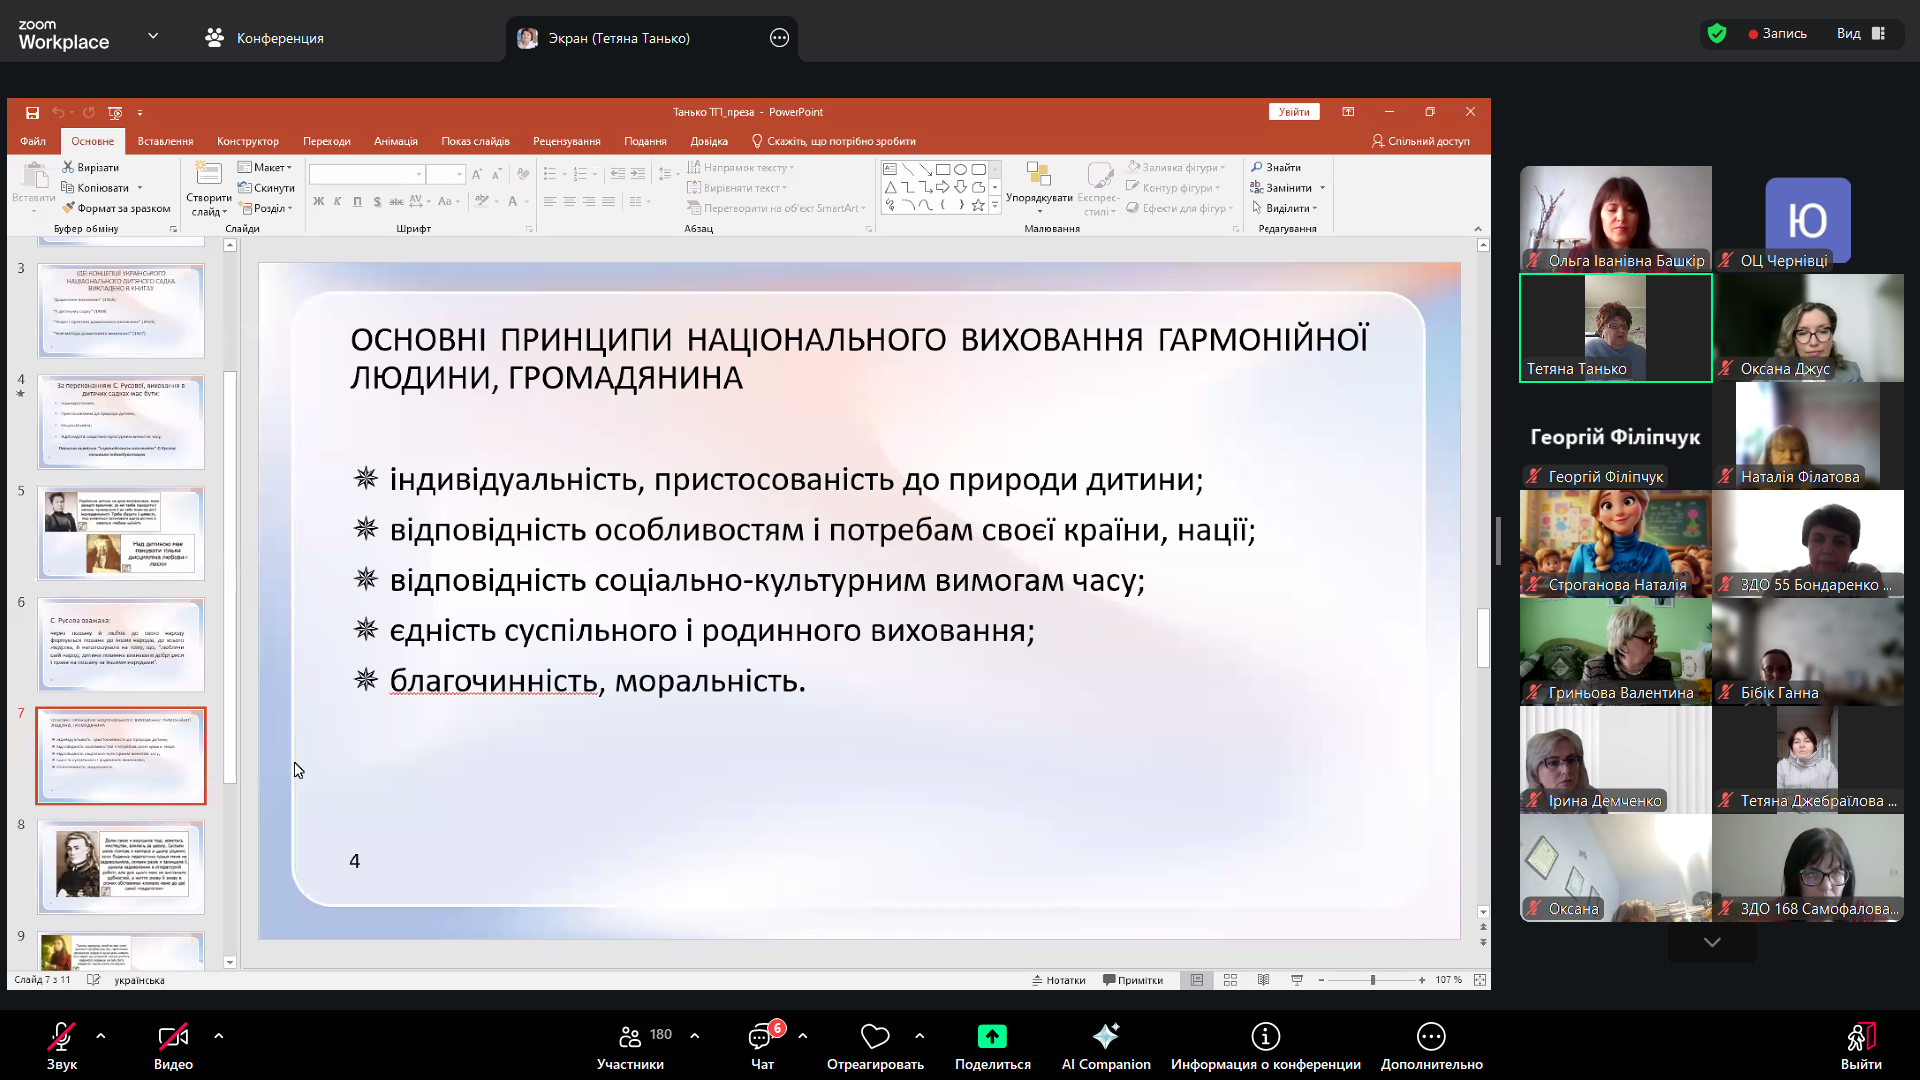Click the zoom in plus button in PowerPoint
The height and width of the screenshot is (1080, 1920).
point(1422,980)
